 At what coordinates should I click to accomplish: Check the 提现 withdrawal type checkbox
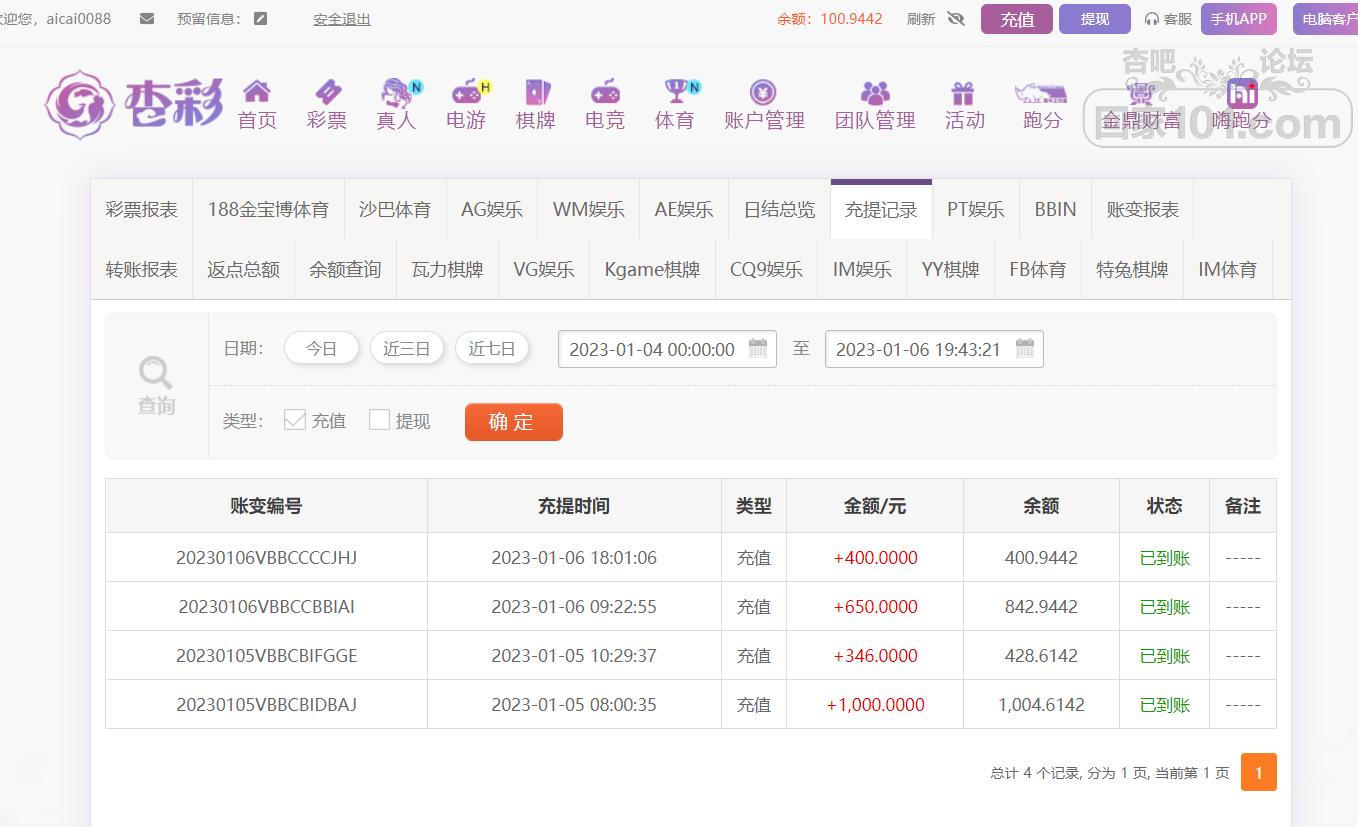click(x=379, y=420)
